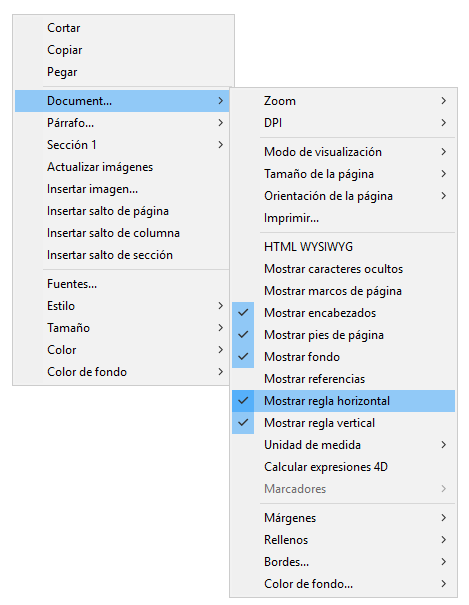Toggle Mostrar regla horizontal
This screenshot has height=605, width=469.
pyautogui.click(x=343, y=401)
